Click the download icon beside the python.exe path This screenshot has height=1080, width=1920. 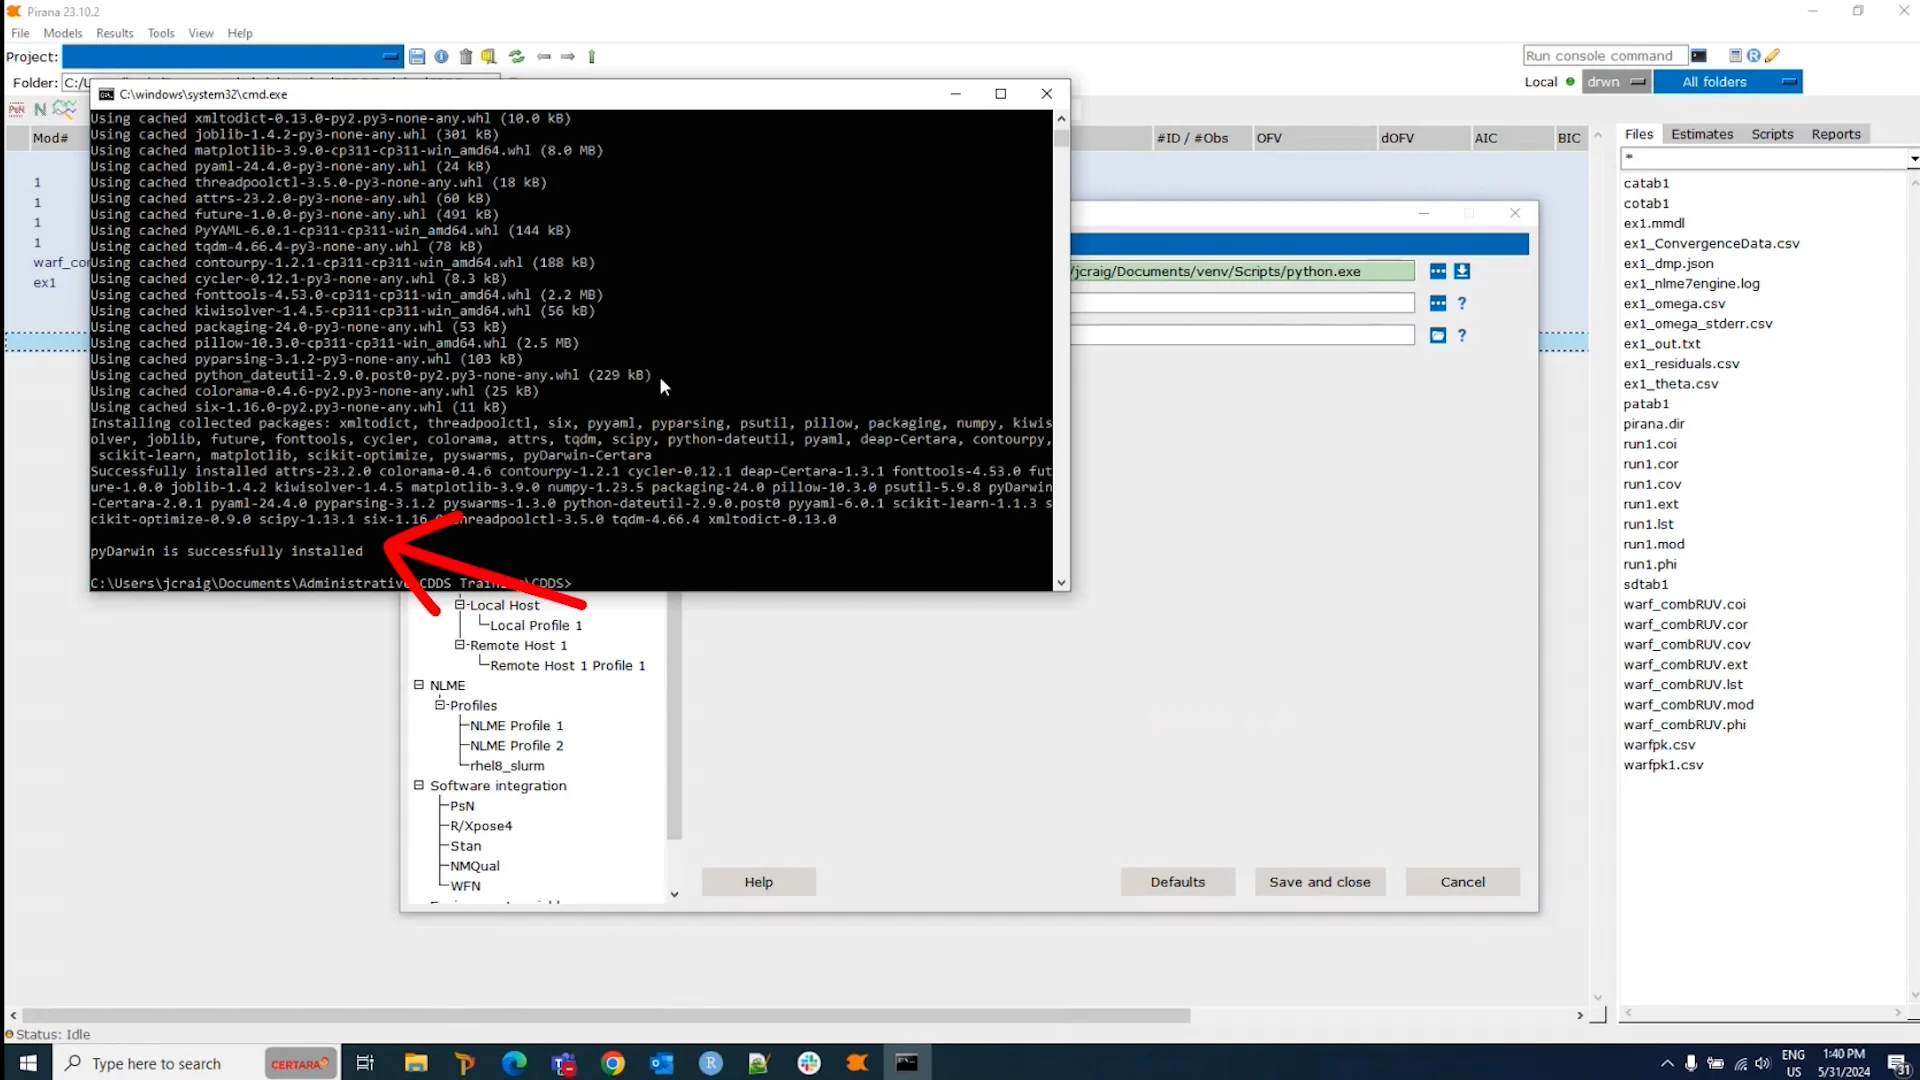click(x=1463, y=271)
